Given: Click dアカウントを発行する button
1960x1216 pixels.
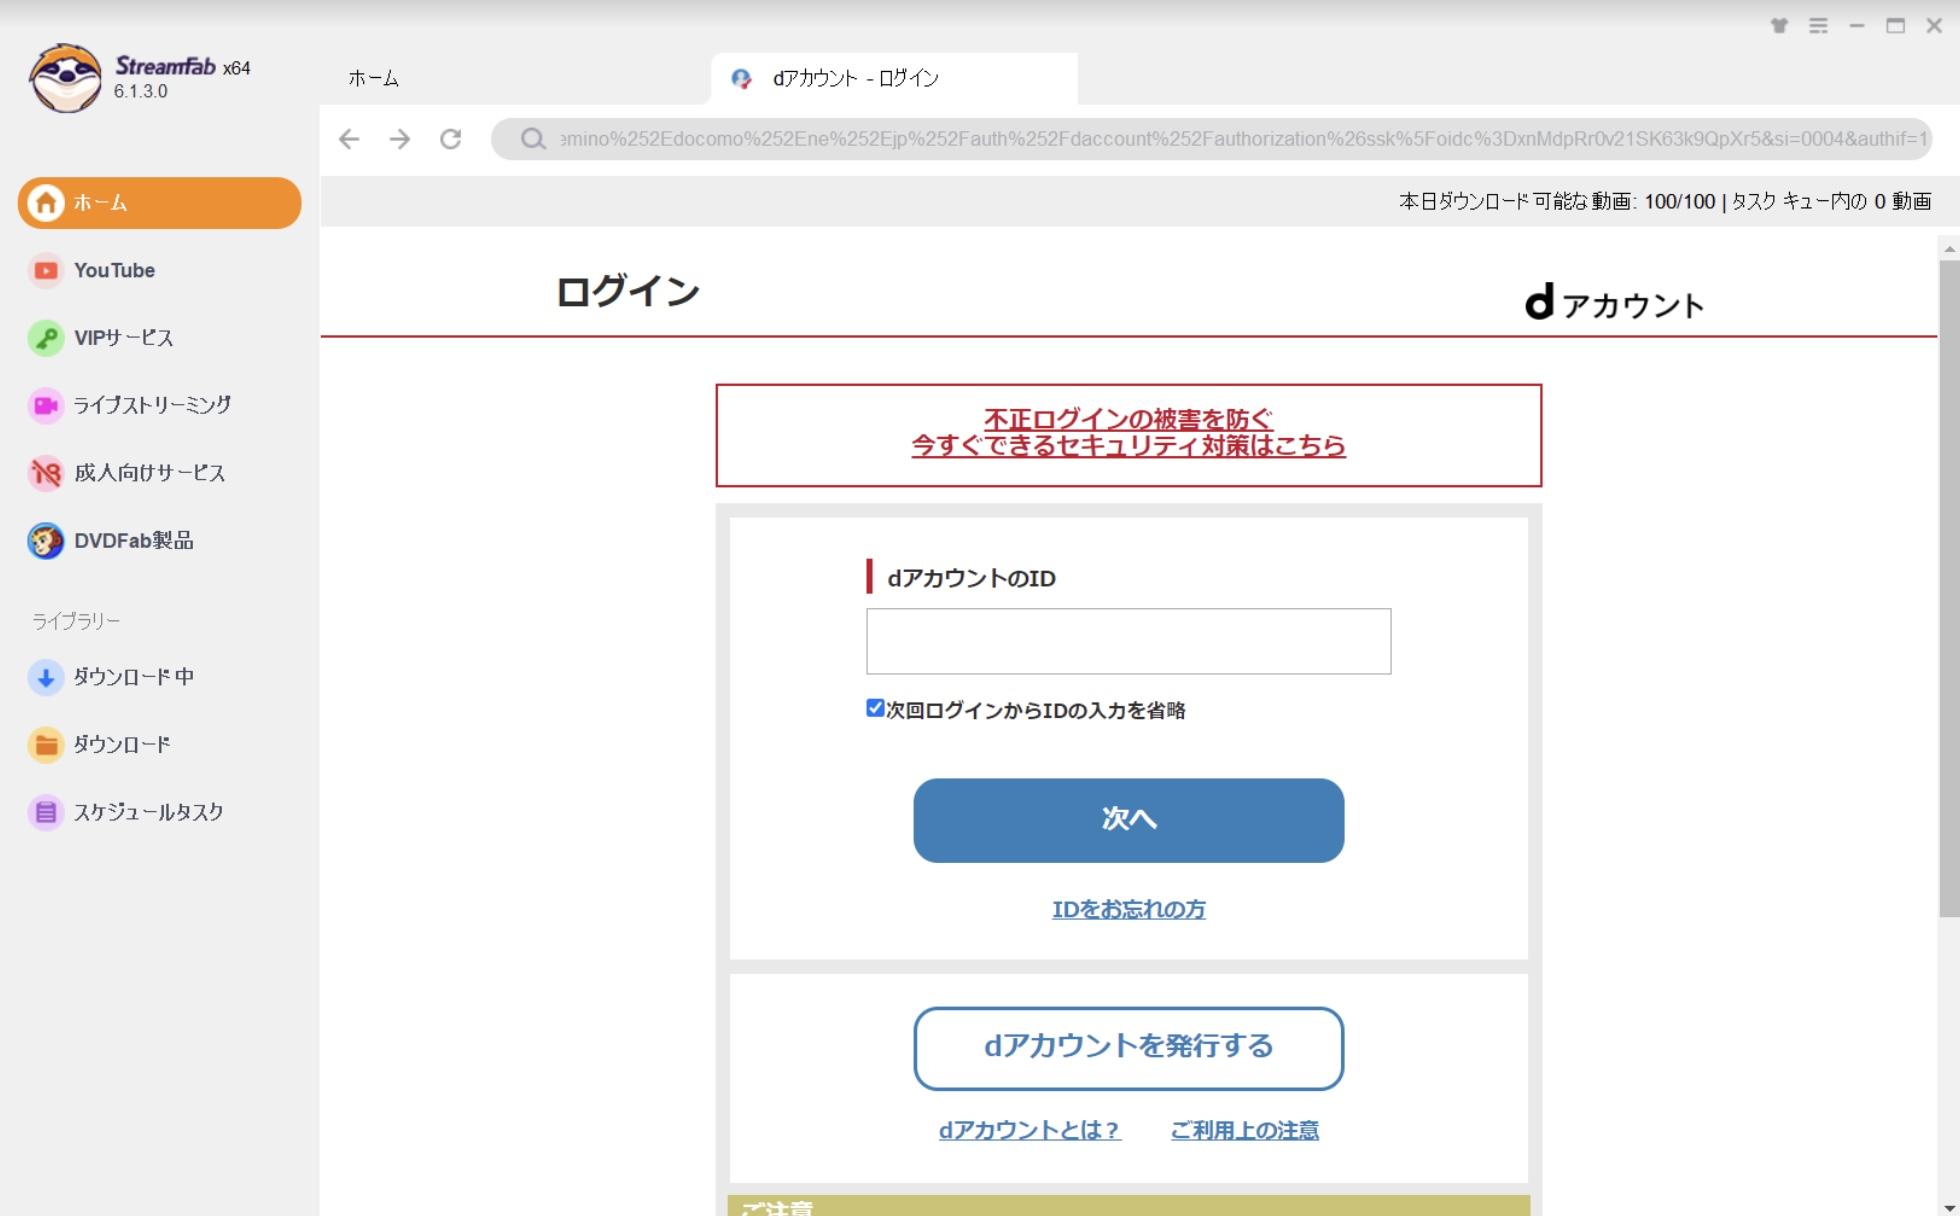Looking at the screenshot, I should click(1128, 1048).
